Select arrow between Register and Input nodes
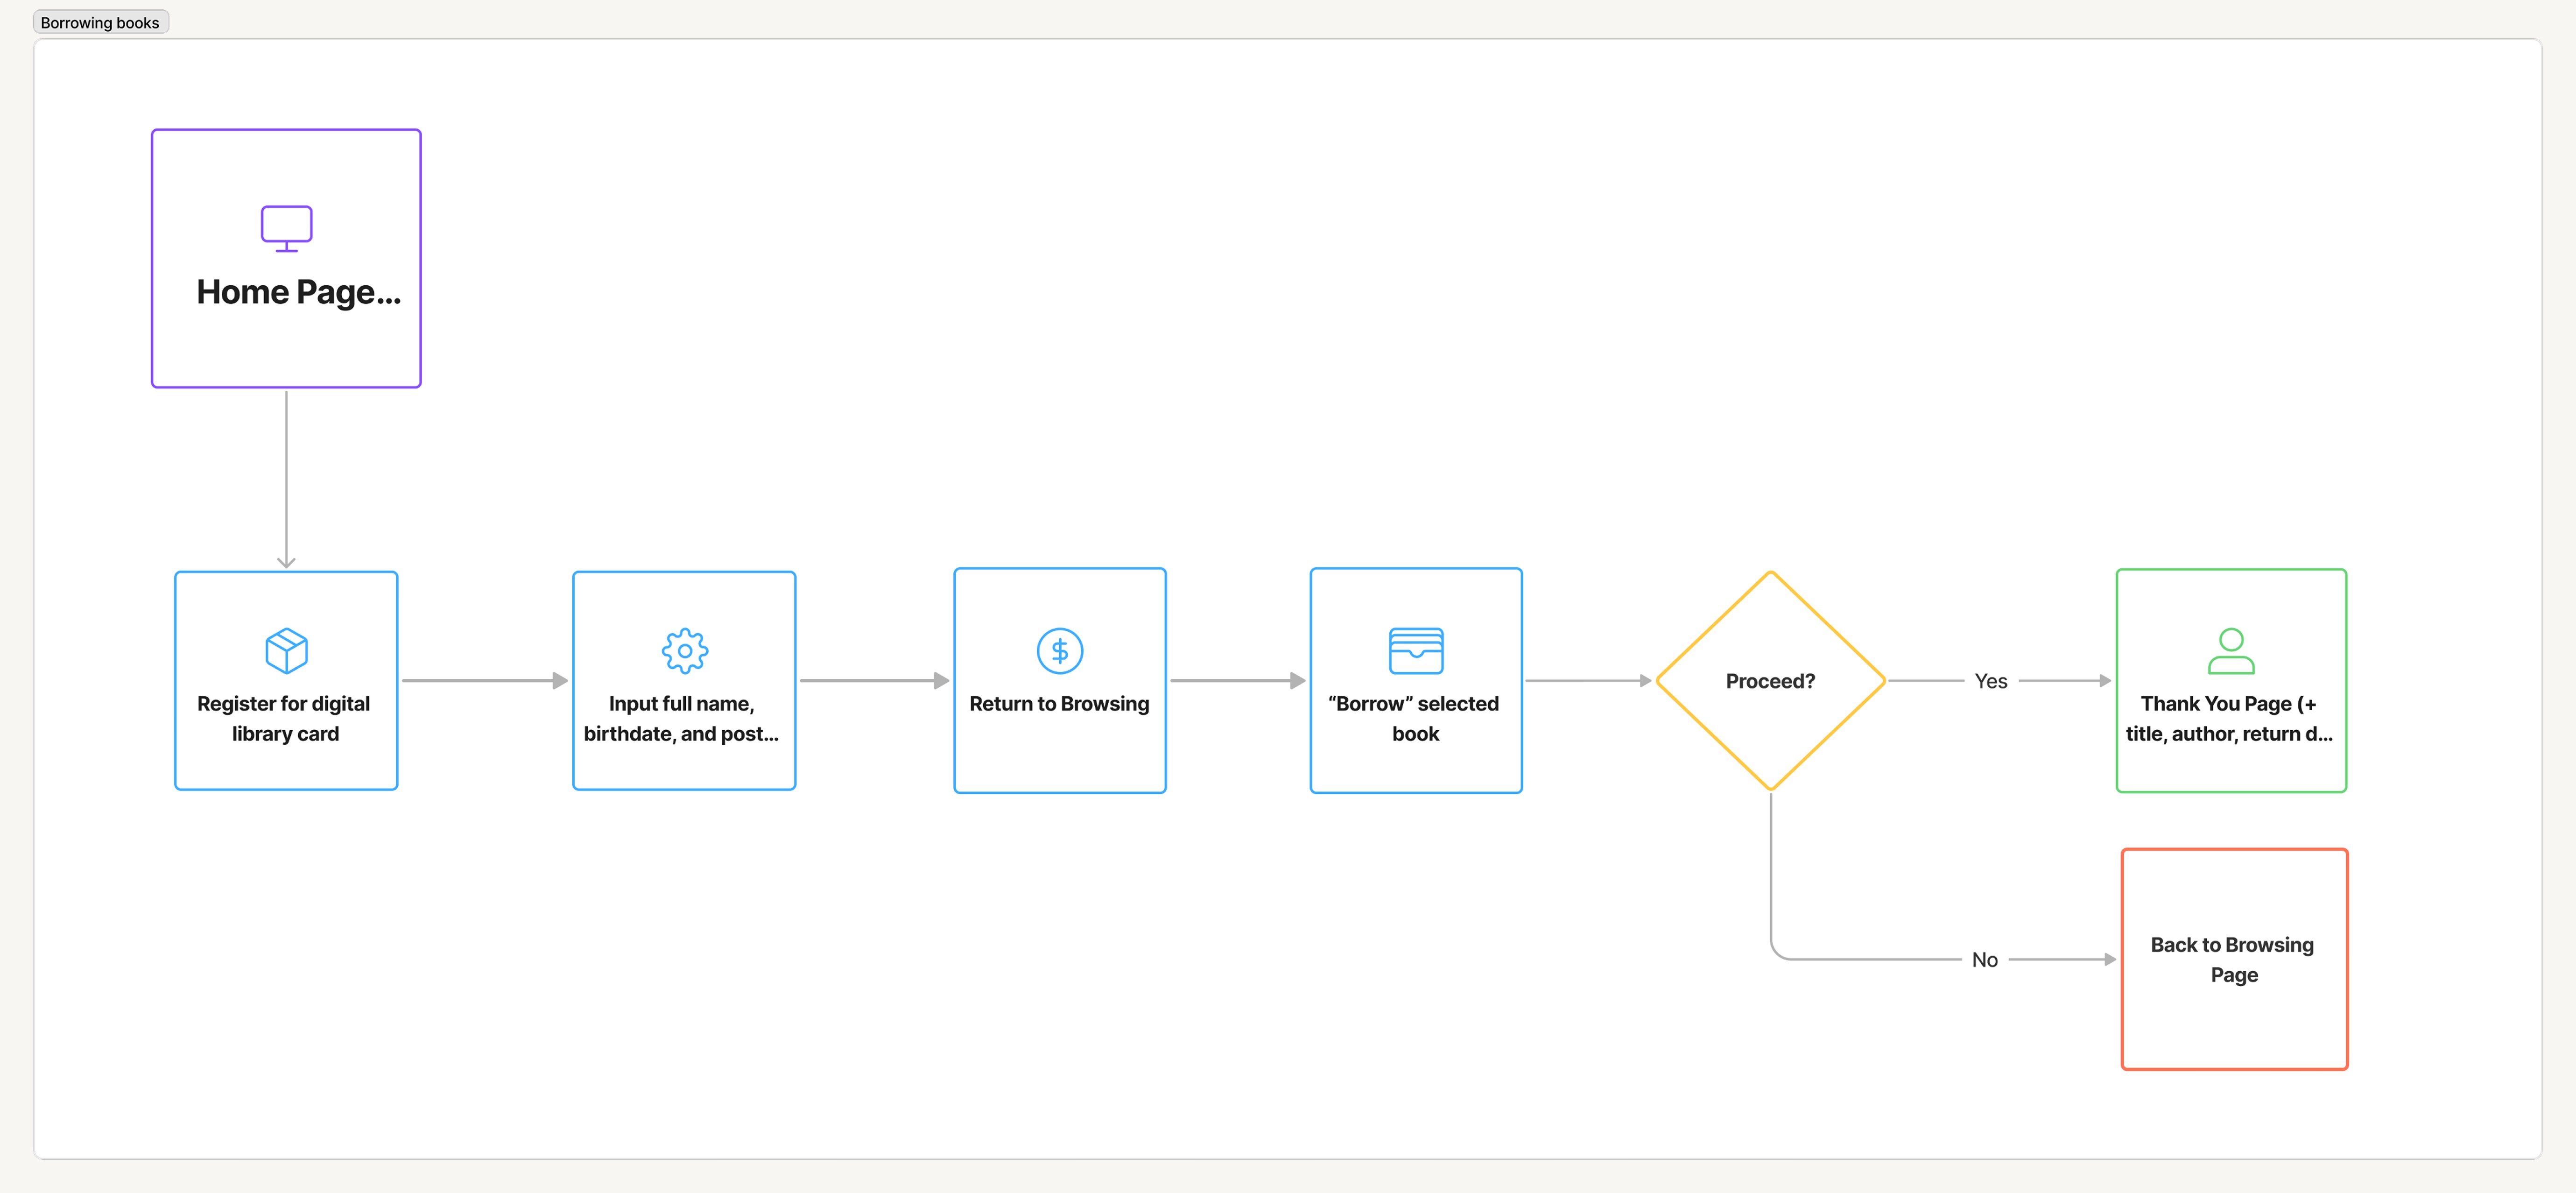 (483, 680)
